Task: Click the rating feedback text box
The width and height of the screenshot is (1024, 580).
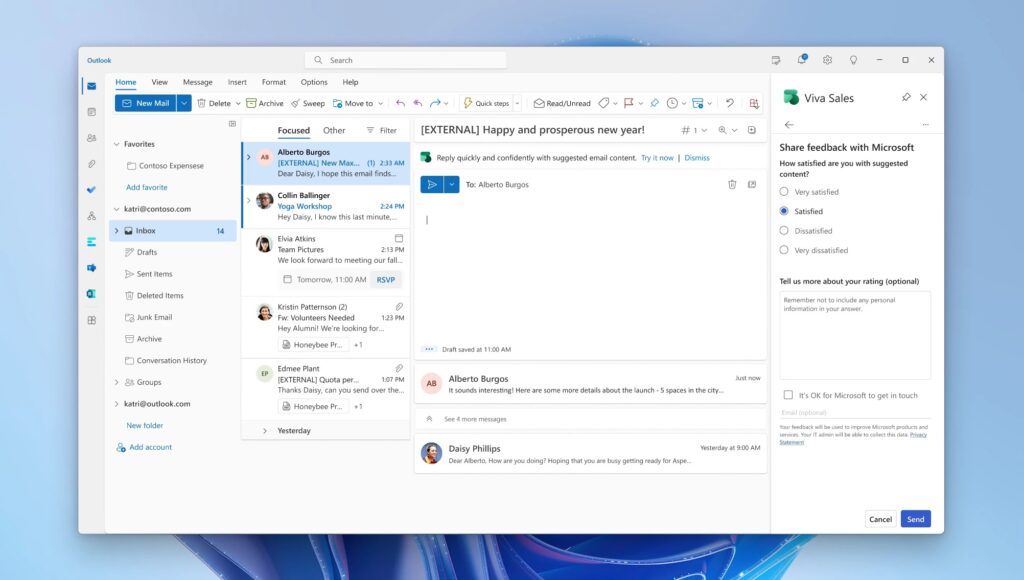Action: point(855,335)
